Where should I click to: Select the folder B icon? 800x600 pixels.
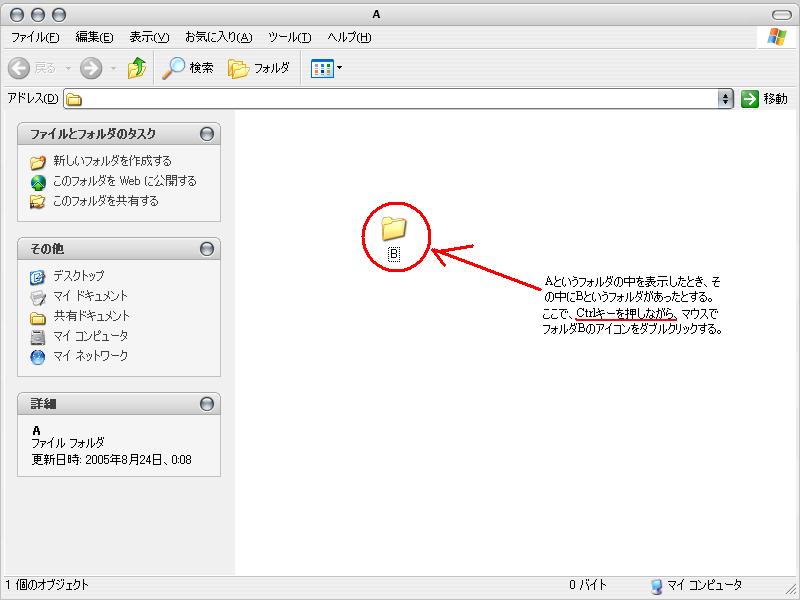pyautogui.click(x=394, y=228)
